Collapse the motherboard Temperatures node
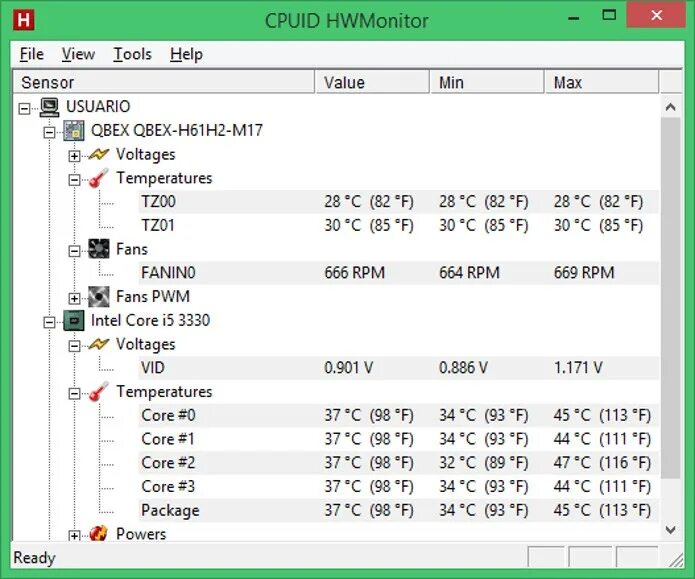Viewport: 695px width, 579px height. pyautogui.click(x=74, y=180)
